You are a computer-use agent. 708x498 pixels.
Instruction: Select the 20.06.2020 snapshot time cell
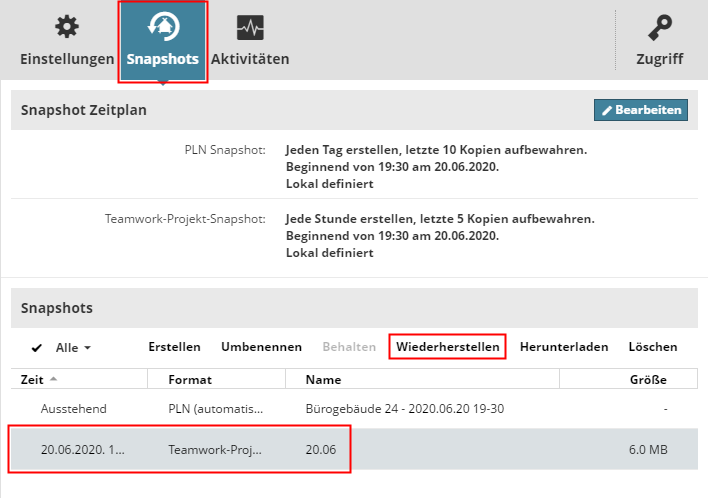(83, 450)
